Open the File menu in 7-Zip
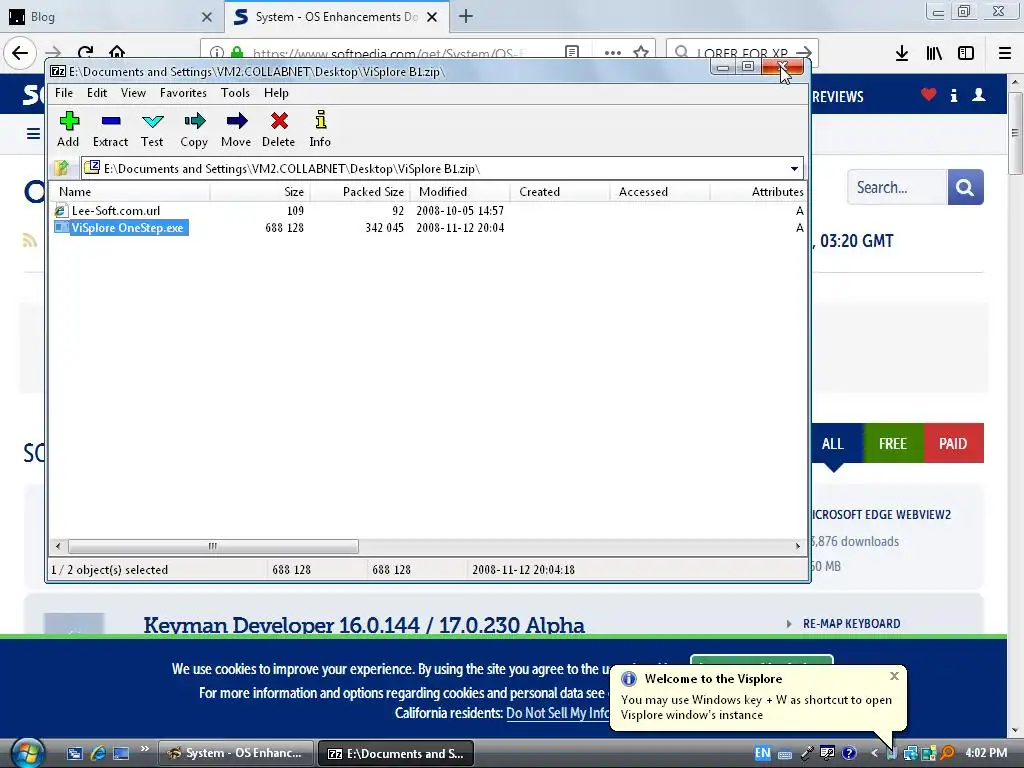This screenshot has width=1024, height=768. [x=64, y=93]
